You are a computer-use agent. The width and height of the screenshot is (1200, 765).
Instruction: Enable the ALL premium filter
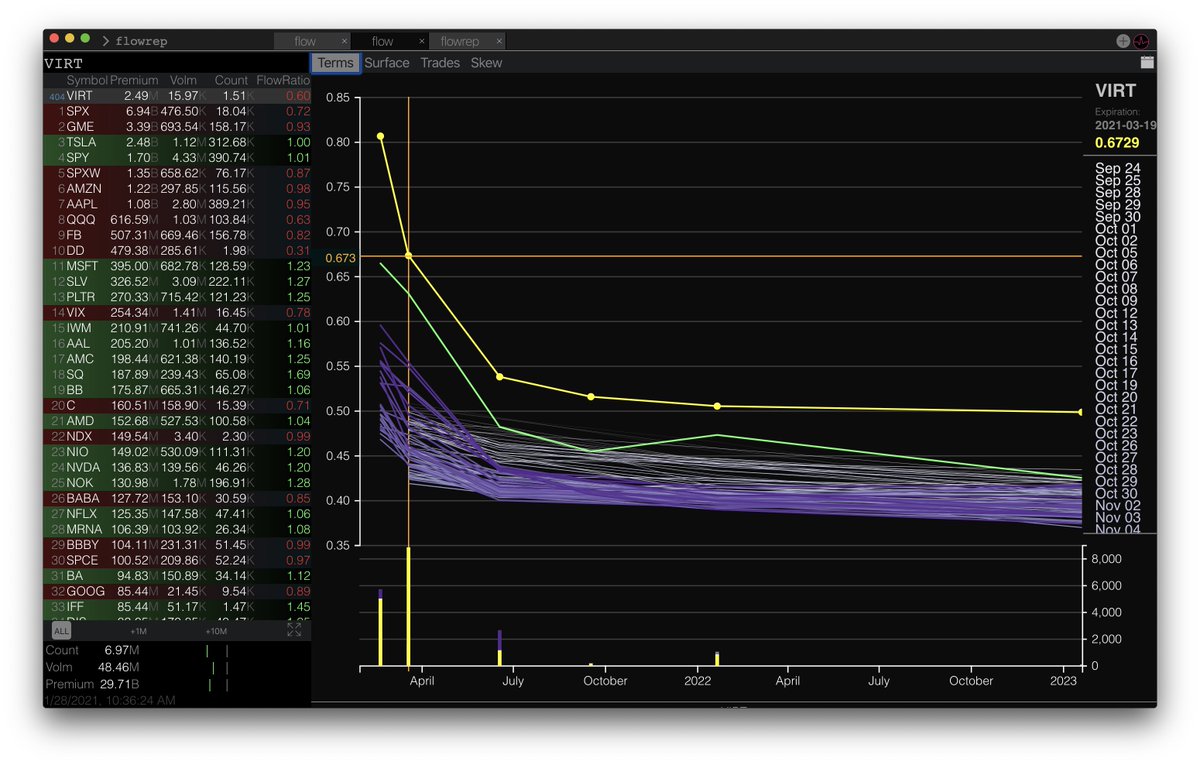[x=61, y=631]
